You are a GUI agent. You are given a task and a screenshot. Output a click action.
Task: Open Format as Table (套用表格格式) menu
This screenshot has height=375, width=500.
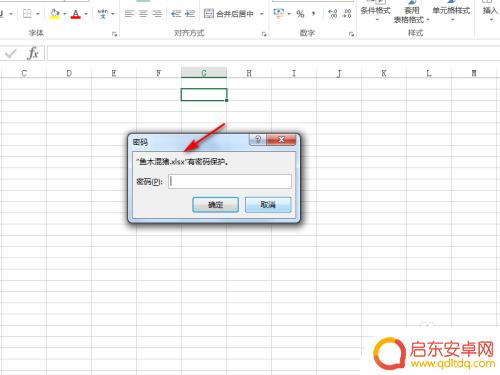412,12
